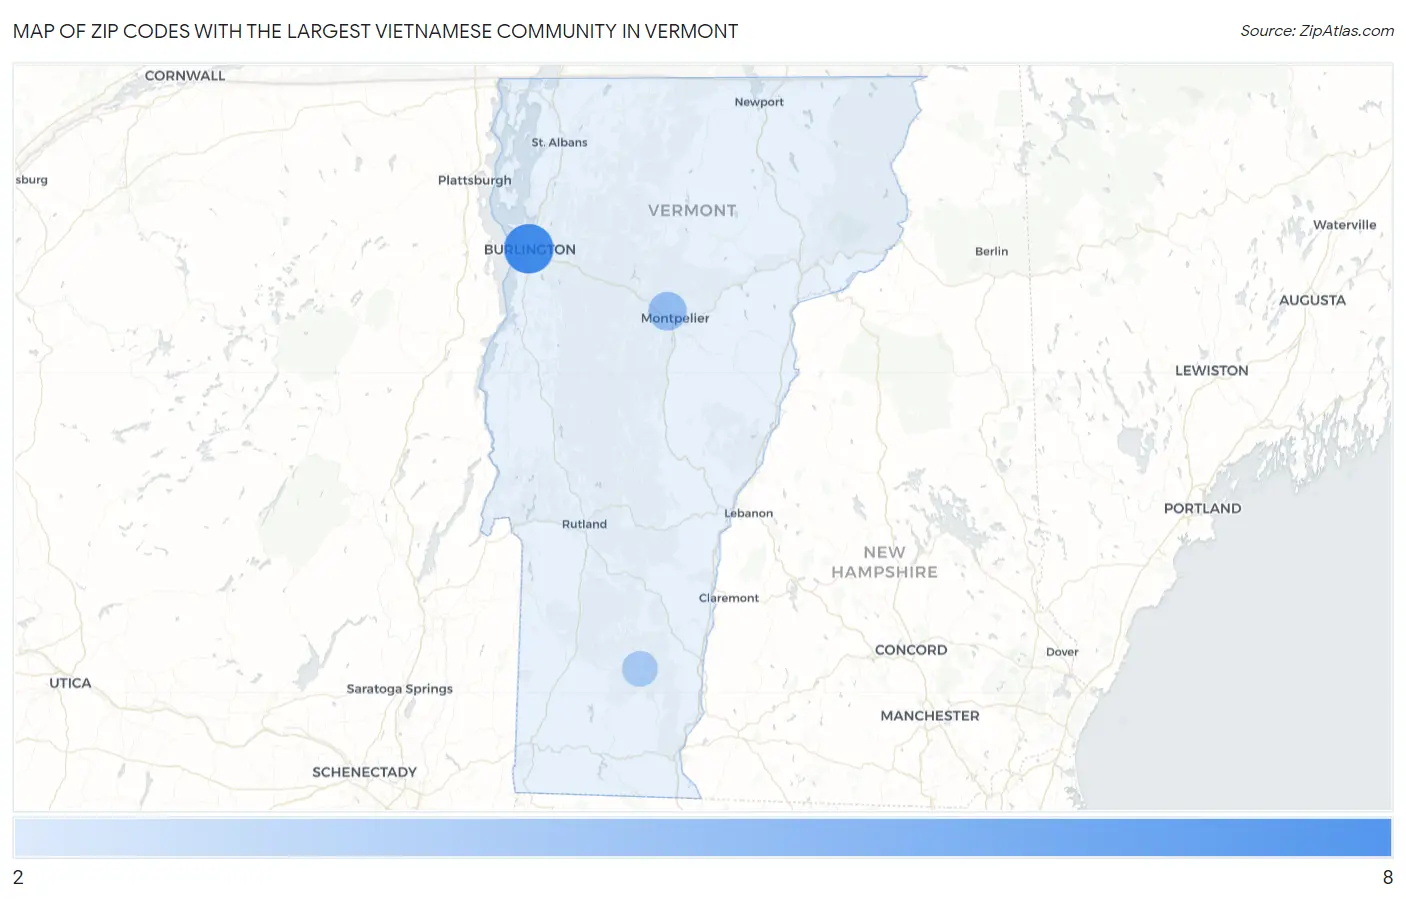Click the 'Source: ZipAtlas.com' text
The width and height of the screenshot is (1406, 899).
click(x=1317, y=31)
